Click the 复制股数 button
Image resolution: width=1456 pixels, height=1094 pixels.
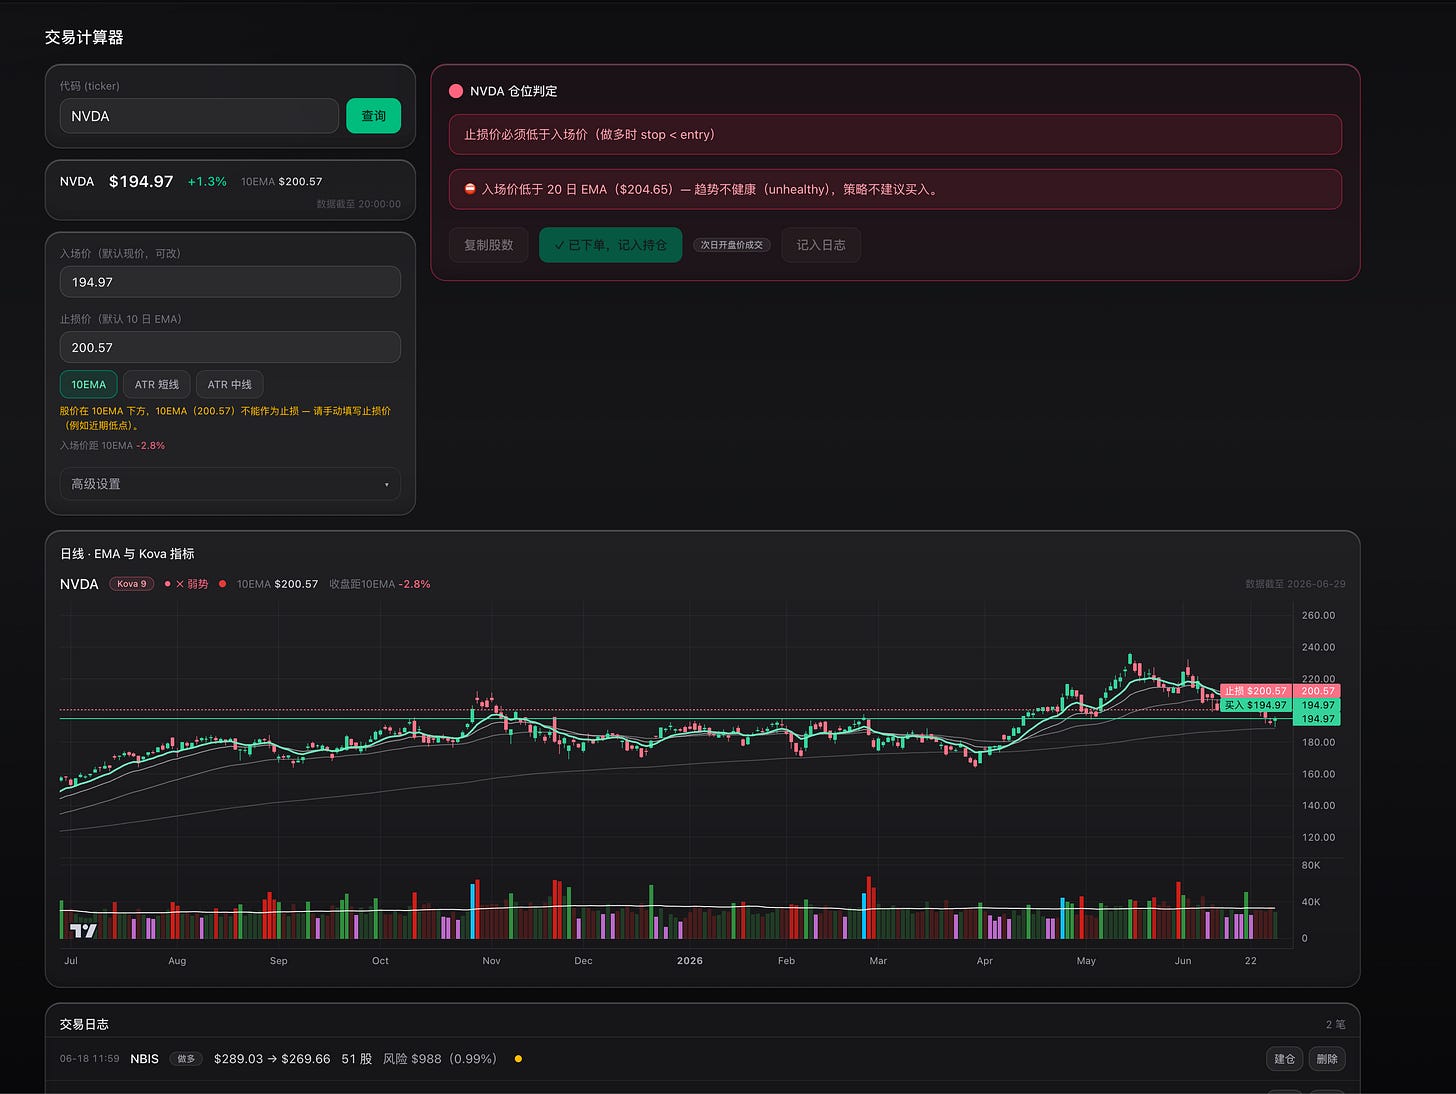[489, 245]
